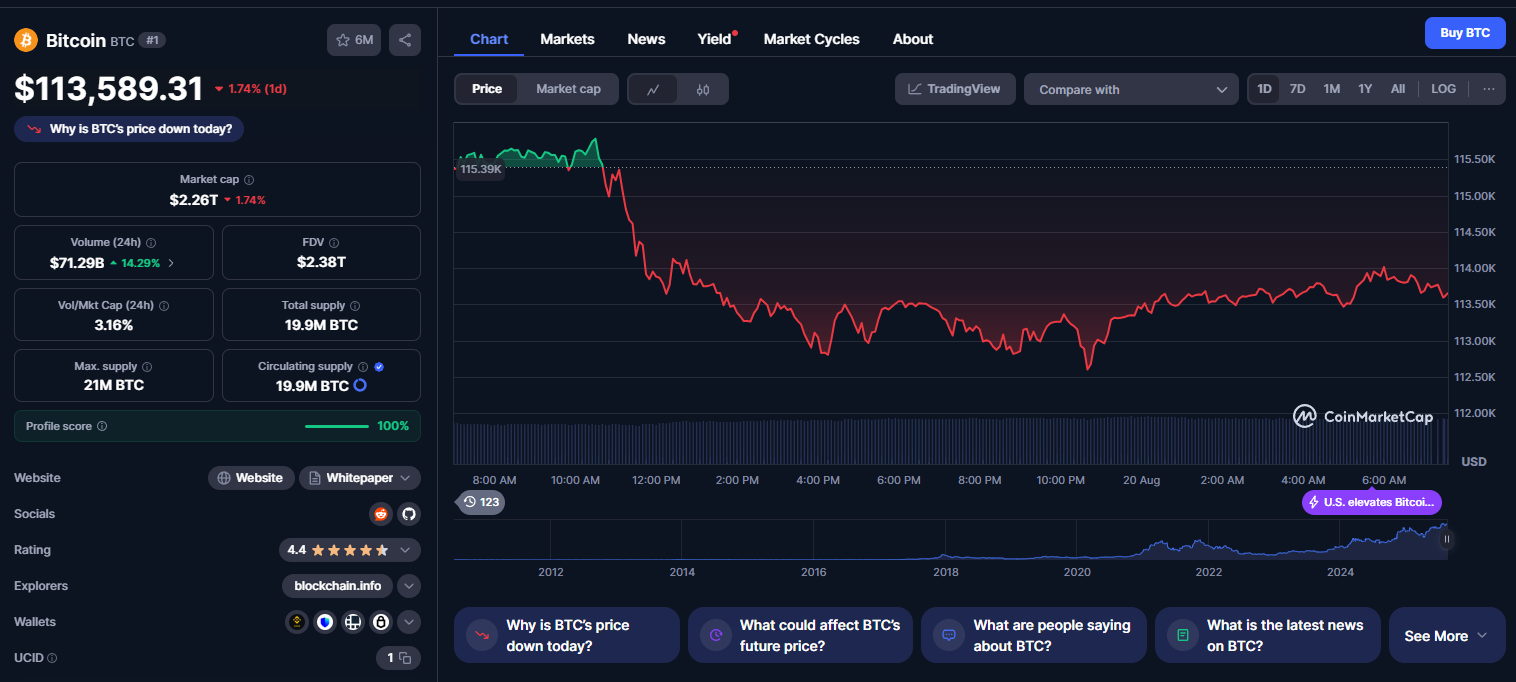Open the Yield tab
The width and height of the screenshot is (1516, 682).
click(714, 39)
